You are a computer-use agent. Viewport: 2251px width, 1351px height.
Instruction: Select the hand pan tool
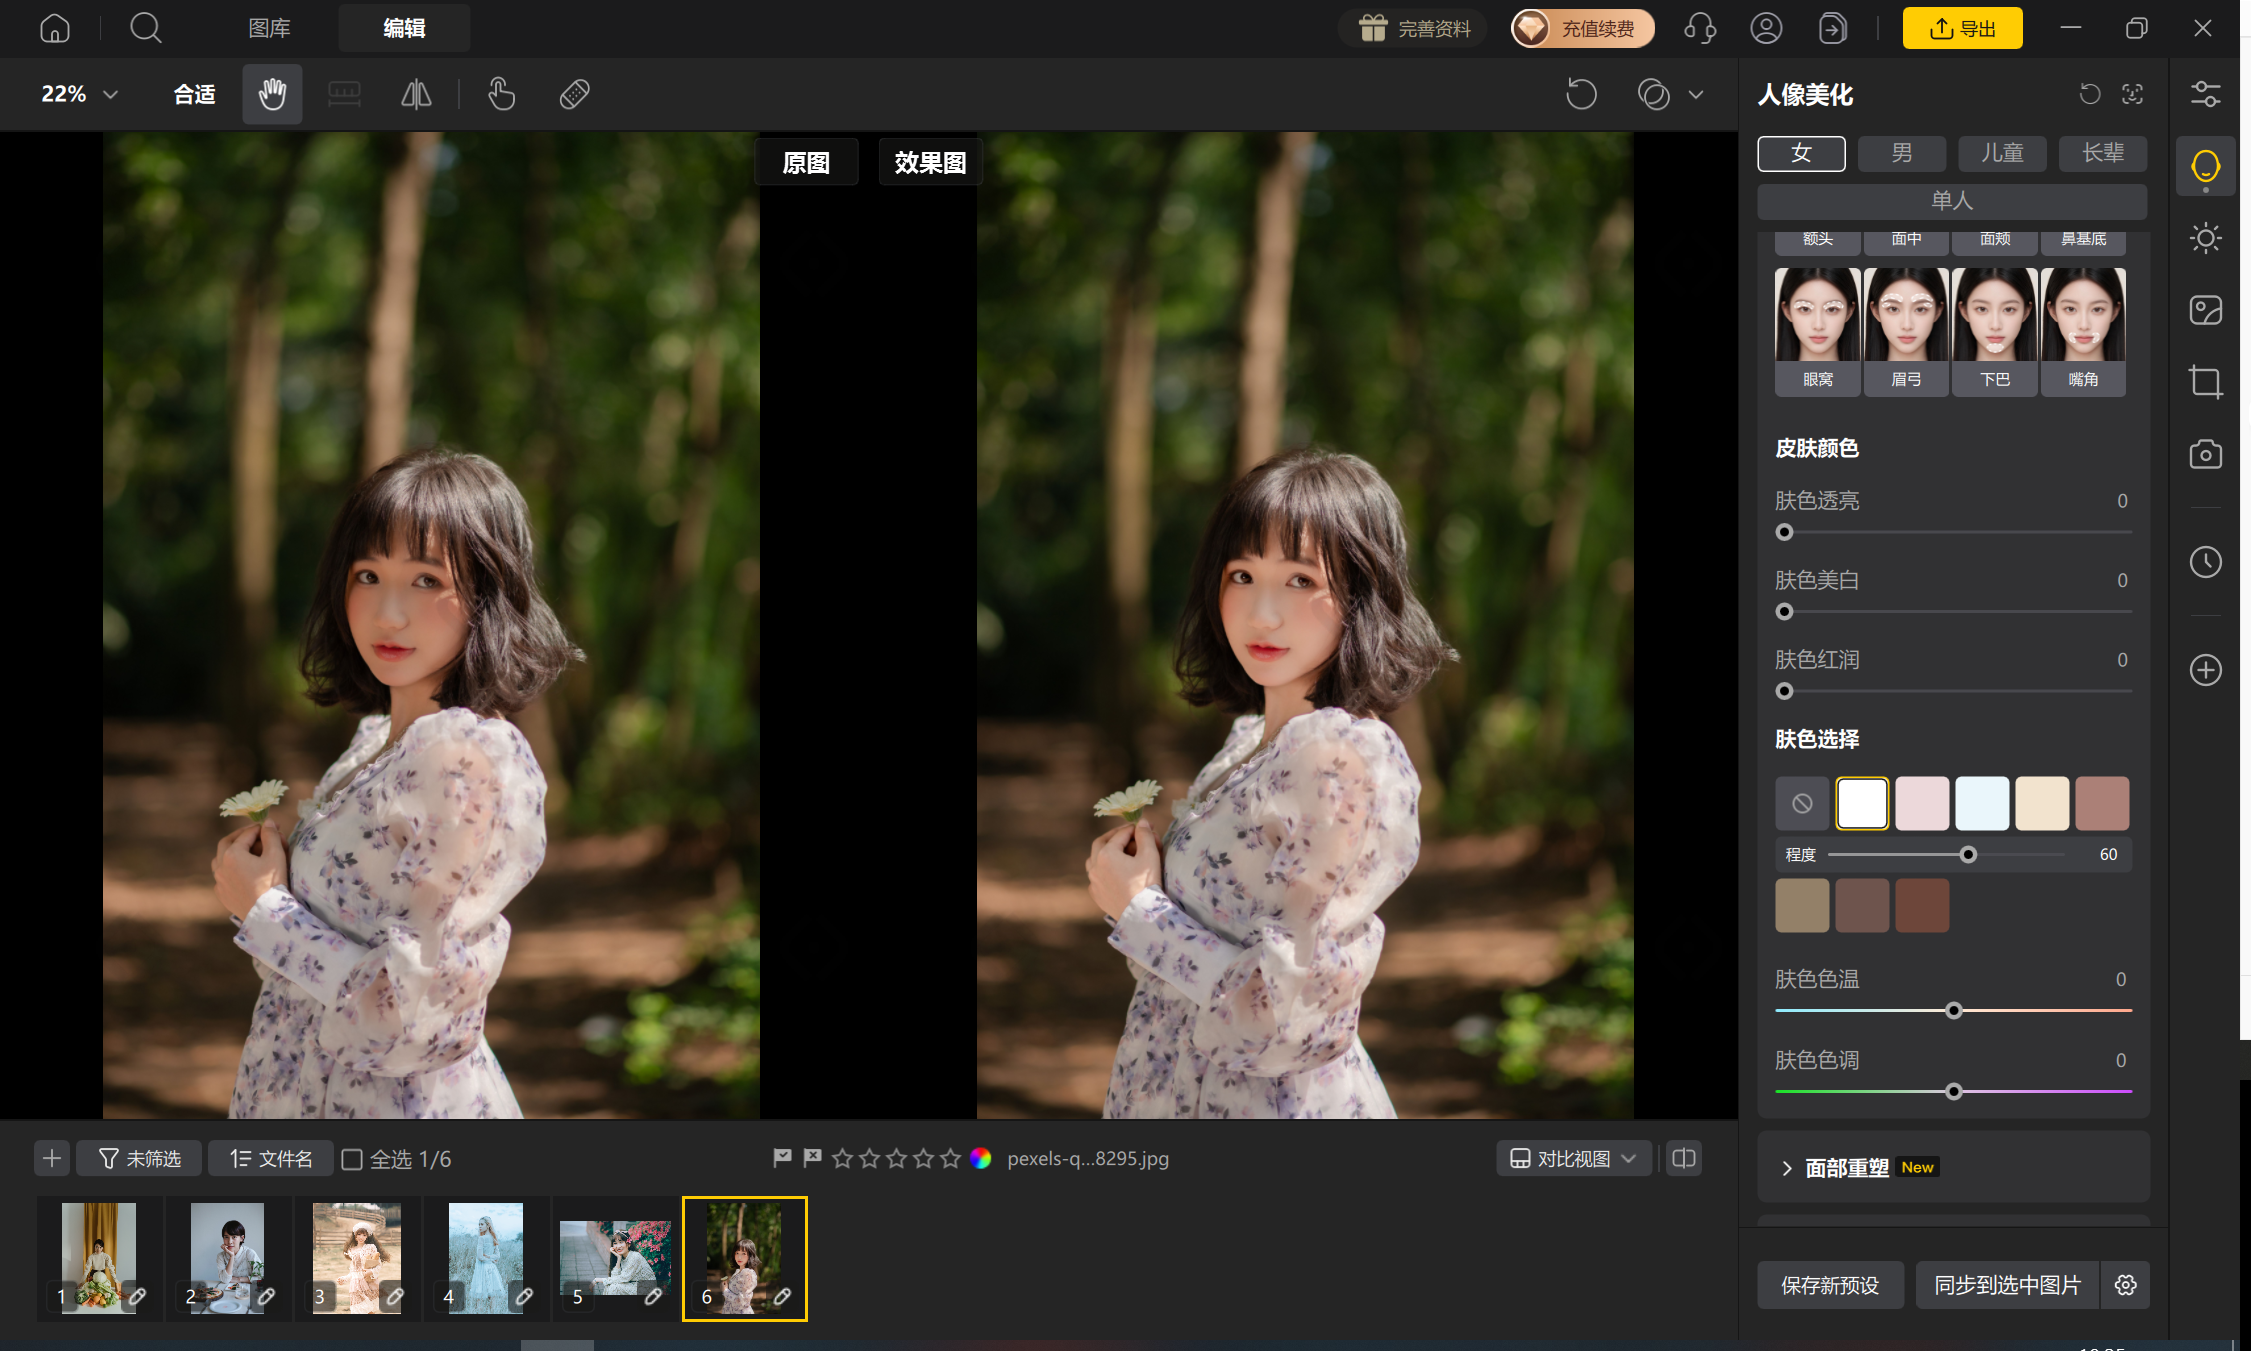tap(272, 94)
